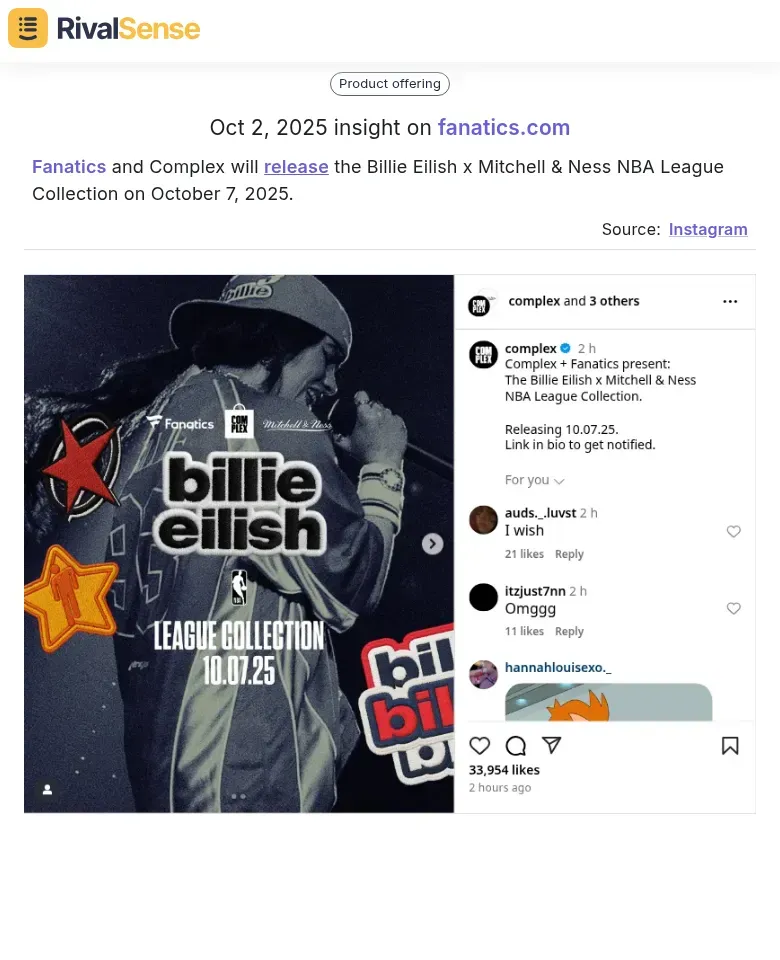This screenshot has height=960, width=780.
Task: Open the three-dot post options menu
Action: point(730,301)
